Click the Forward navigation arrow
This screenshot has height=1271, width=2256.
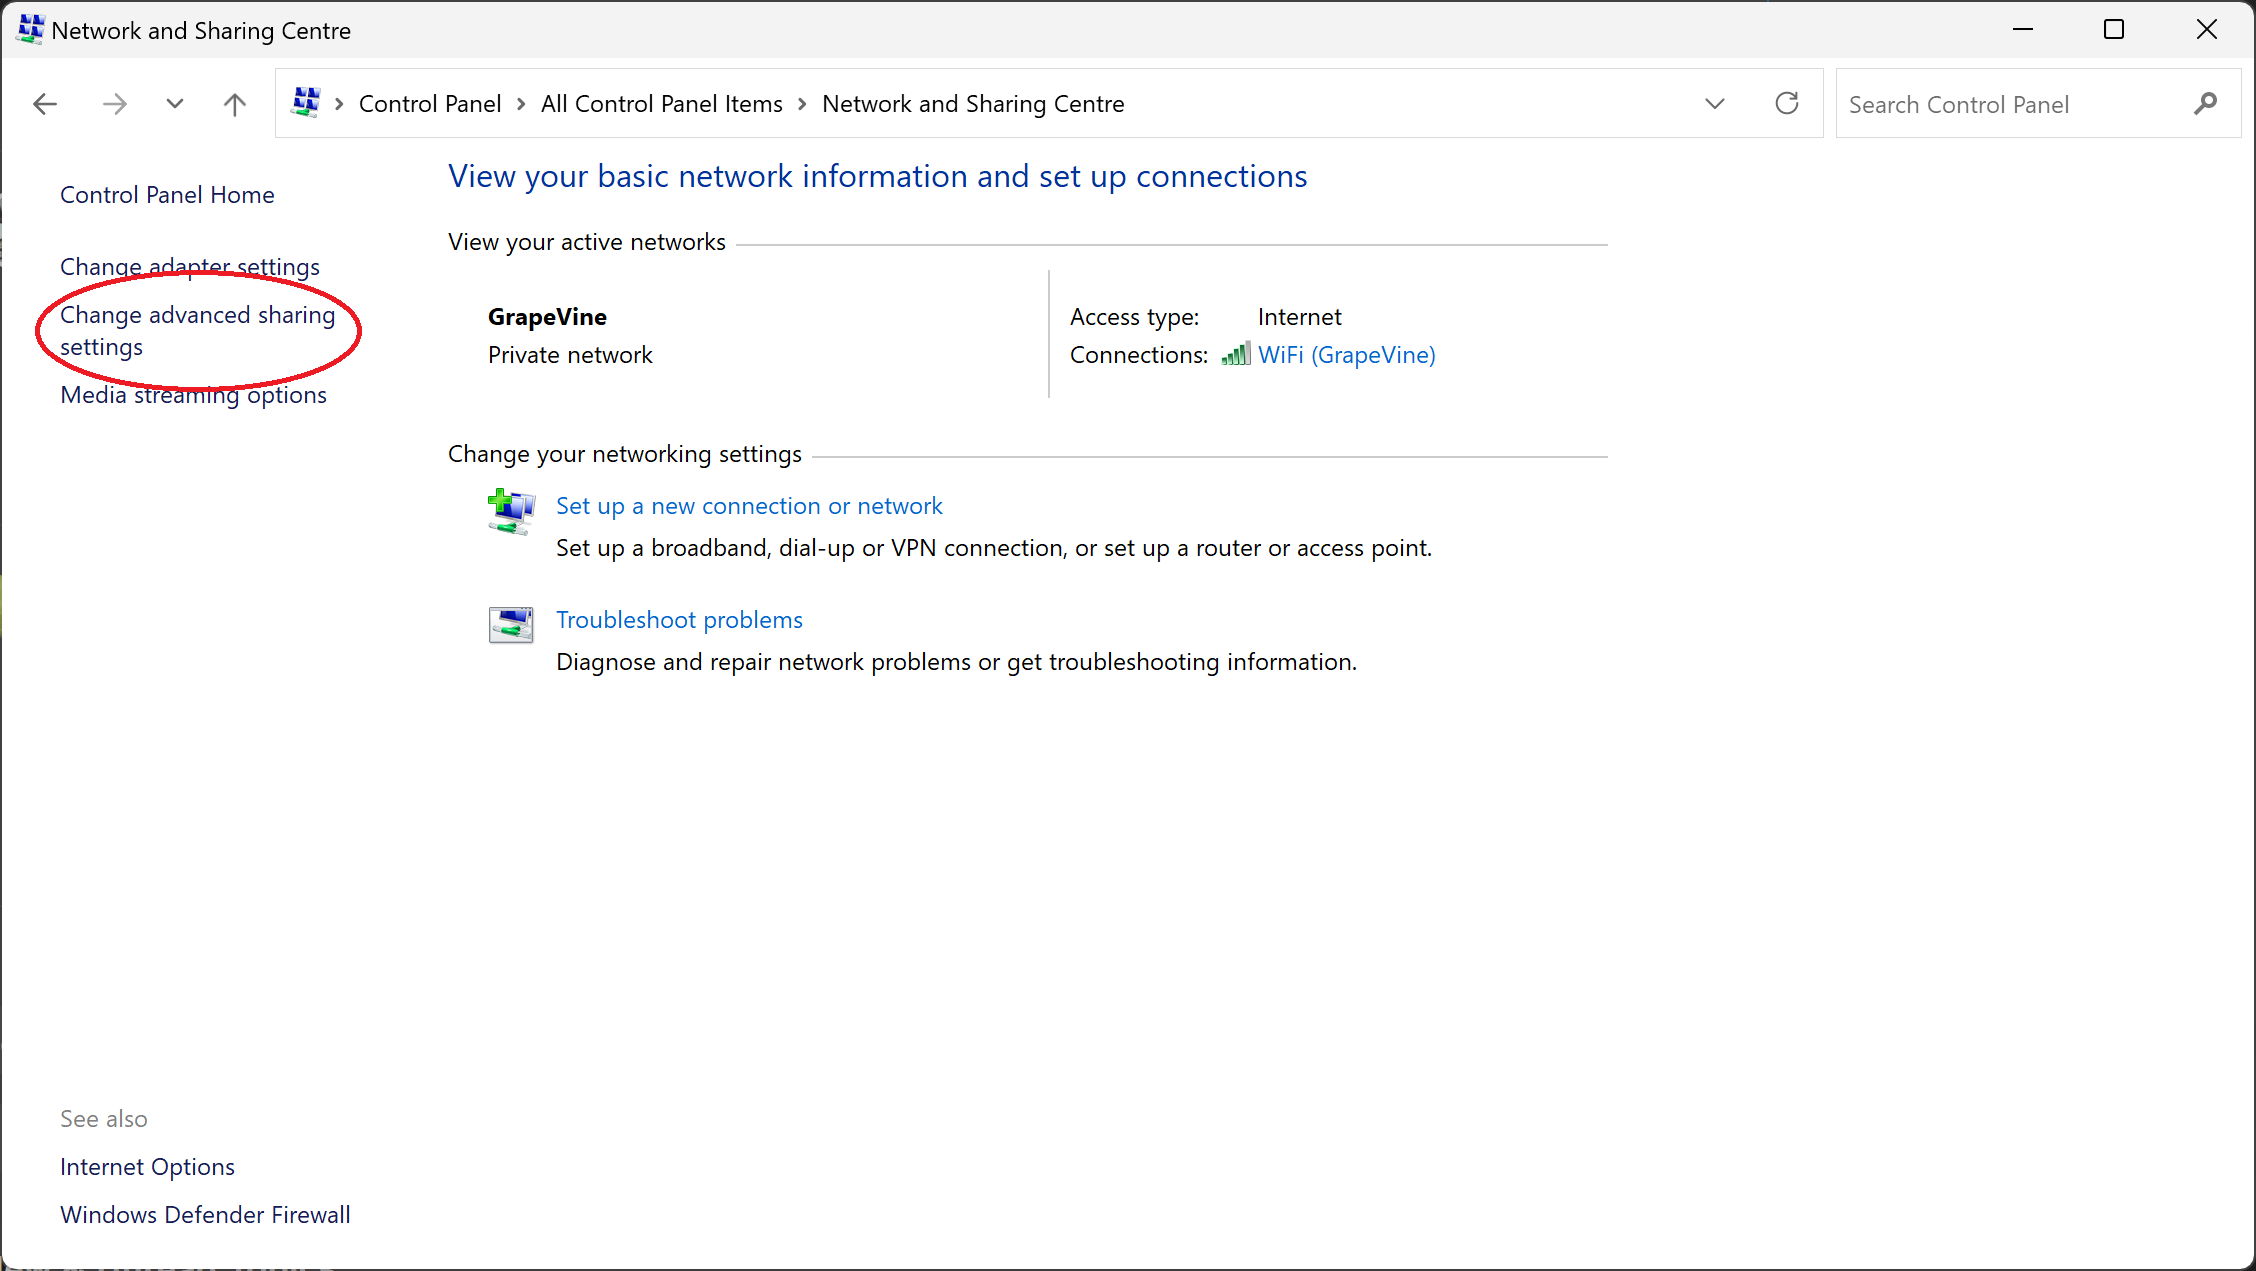click(x=115, y=104)
